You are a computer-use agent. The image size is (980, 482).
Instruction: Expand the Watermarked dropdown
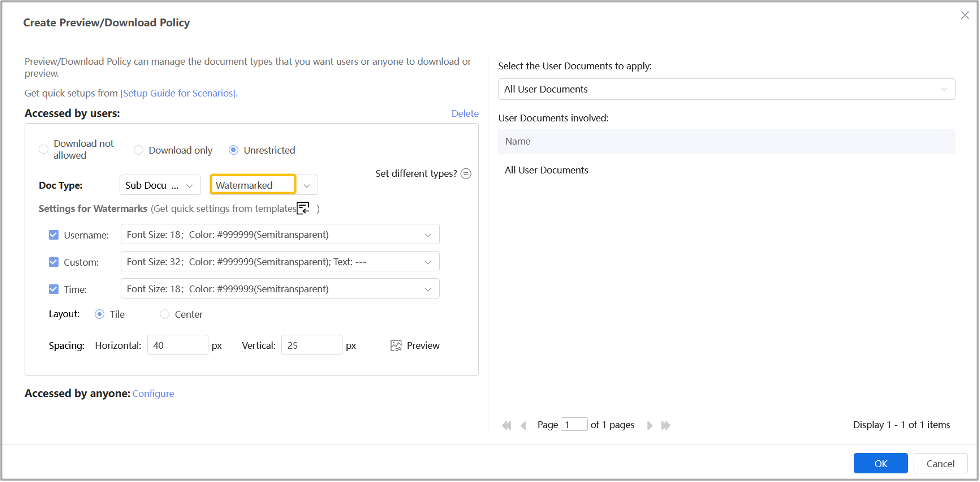point(308,185)
